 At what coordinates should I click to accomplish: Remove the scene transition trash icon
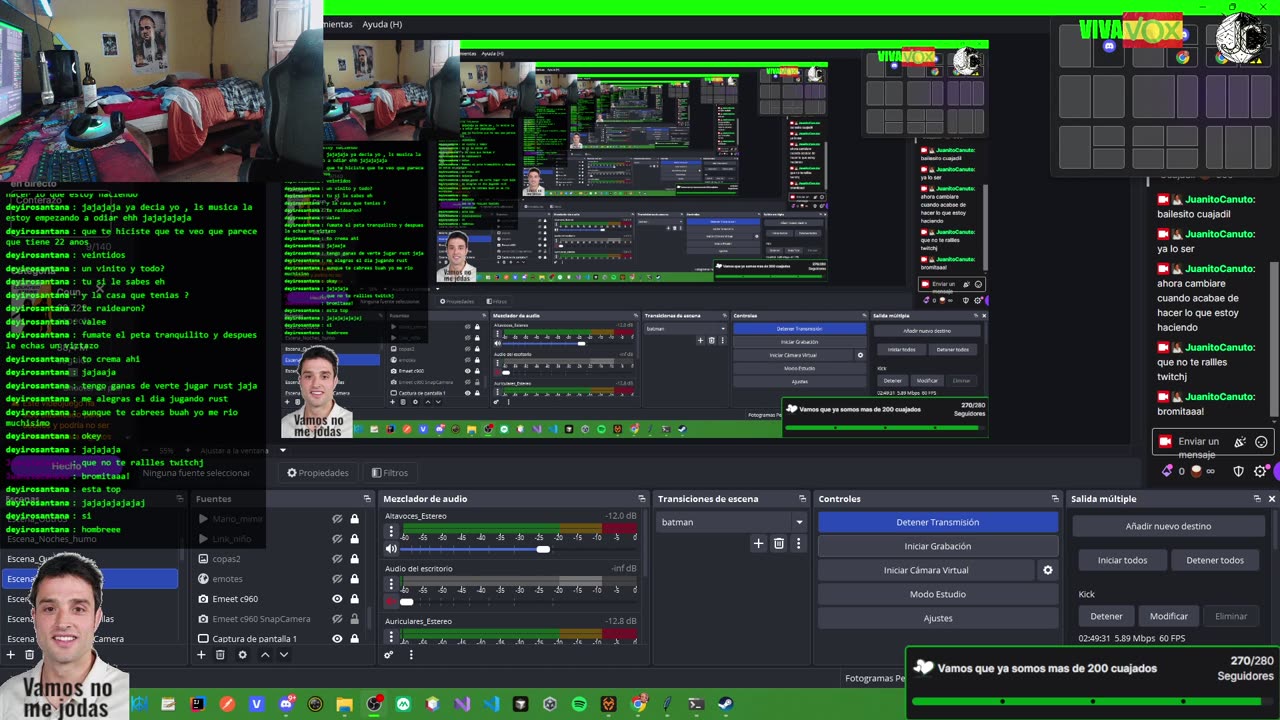click(779, 543)
